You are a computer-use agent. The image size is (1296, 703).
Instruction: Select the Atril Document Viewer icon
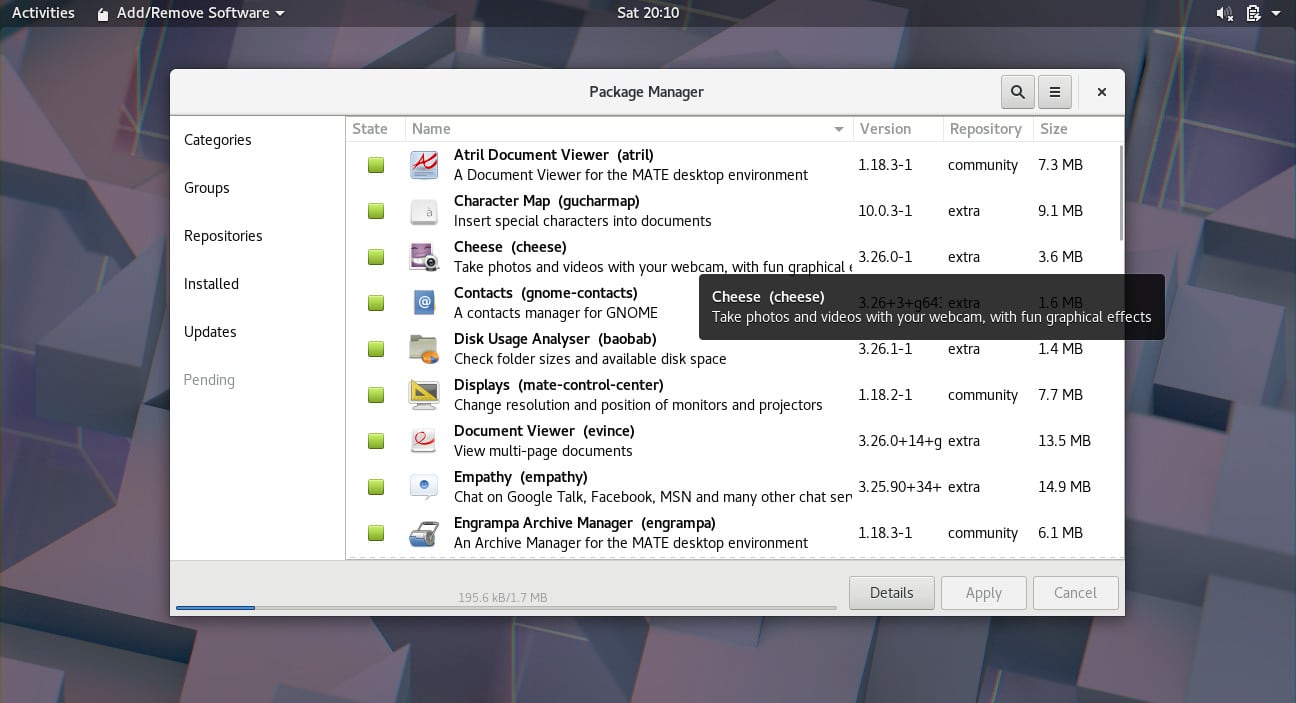[x=424, y=164]
